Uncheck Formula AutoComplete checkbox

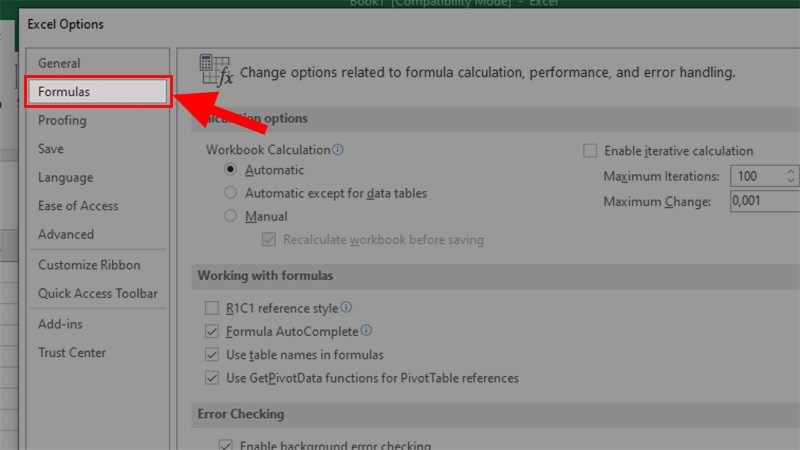(x=211, y=332)
